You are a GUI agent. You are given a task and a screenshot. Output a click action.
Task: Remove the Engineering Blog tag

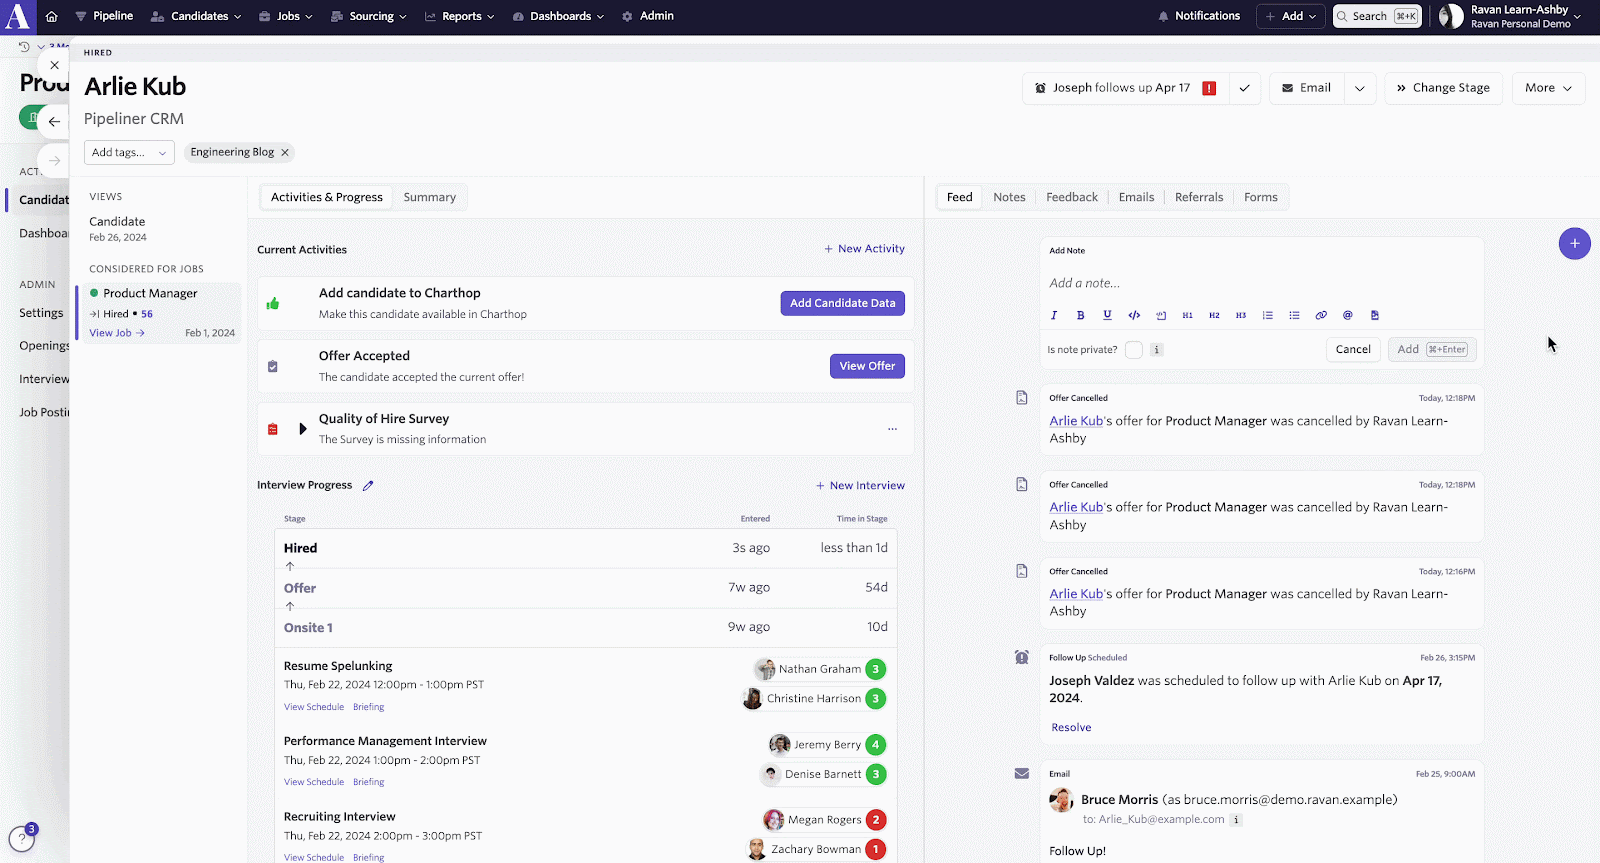(x=285, y=153)
